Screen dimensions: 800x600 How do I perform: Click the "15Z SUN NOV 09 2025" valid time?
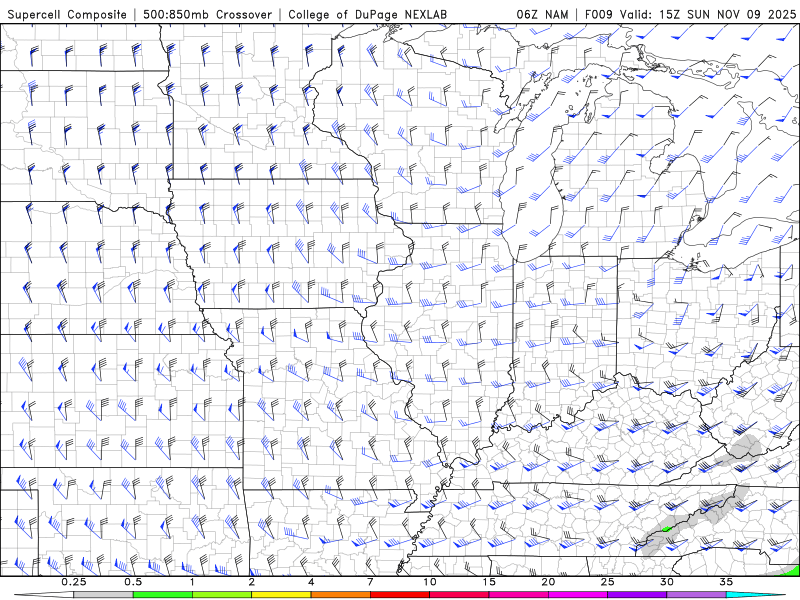(x=728, y=15)
